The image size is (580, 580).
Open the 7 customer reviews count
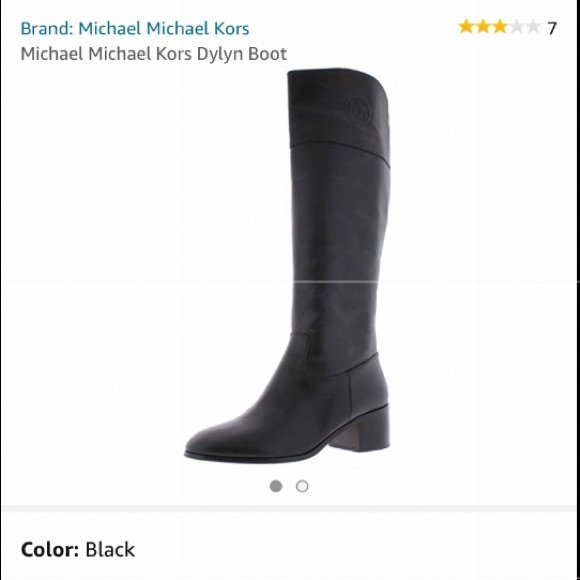552,28
